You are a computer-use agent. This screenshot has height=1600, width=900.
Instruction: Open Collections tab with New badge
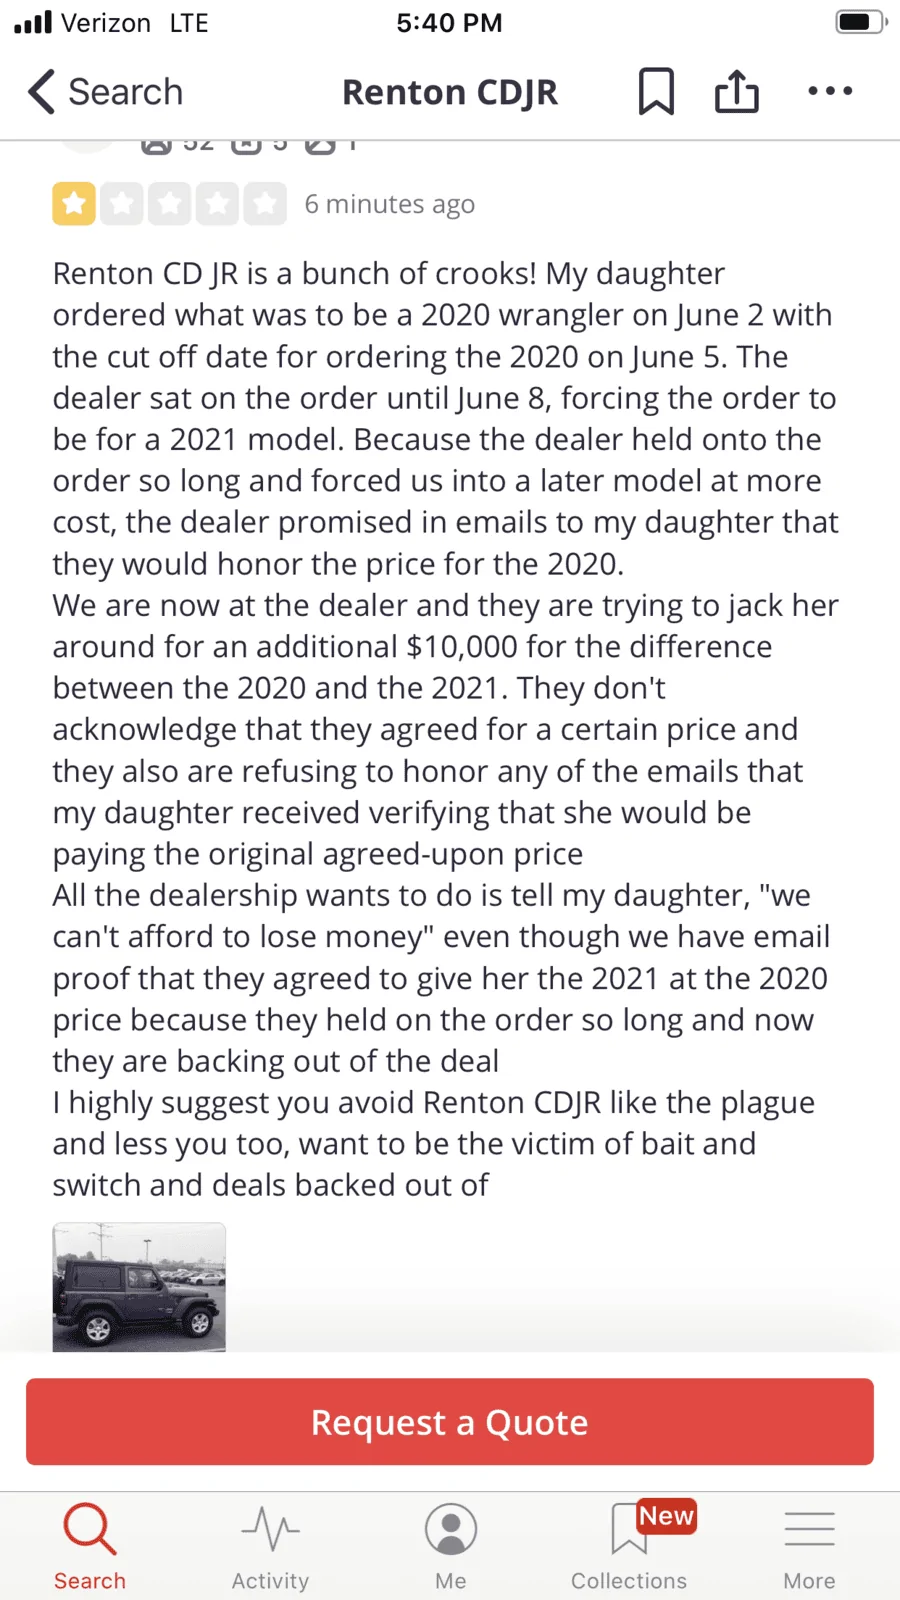tap(630, 1546)
